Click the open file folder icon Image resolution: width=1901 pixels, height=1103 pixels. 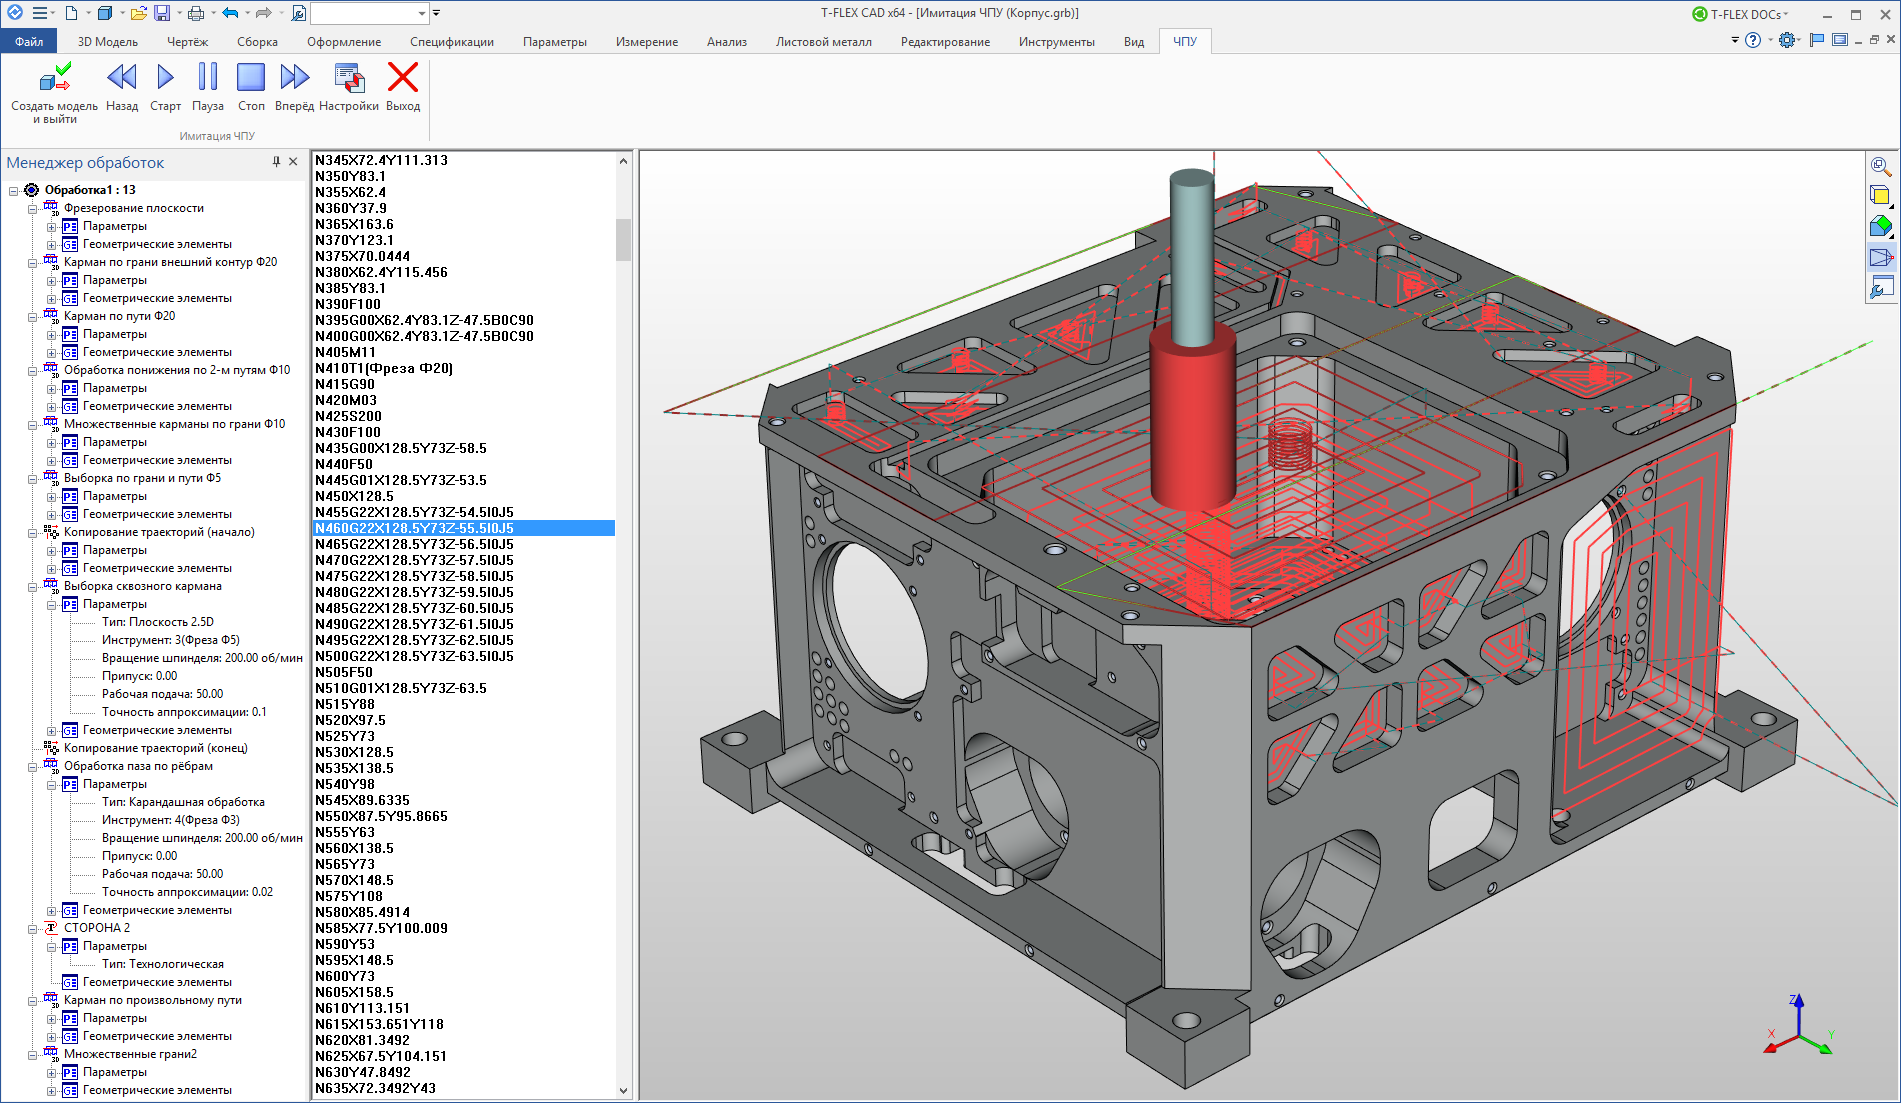click(139, 13)
